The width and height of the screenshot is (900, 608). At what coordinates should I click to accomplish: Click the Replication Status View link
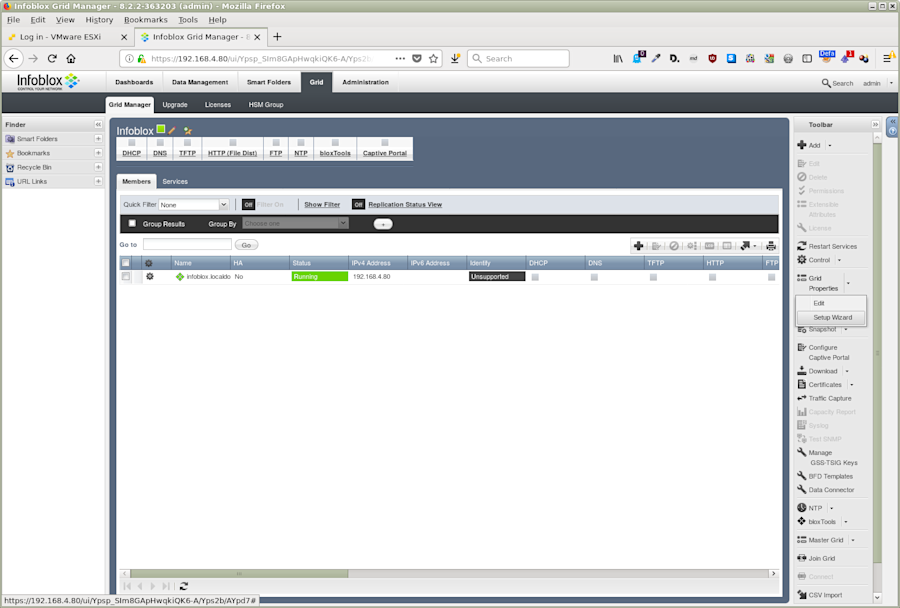coord(405,204)
